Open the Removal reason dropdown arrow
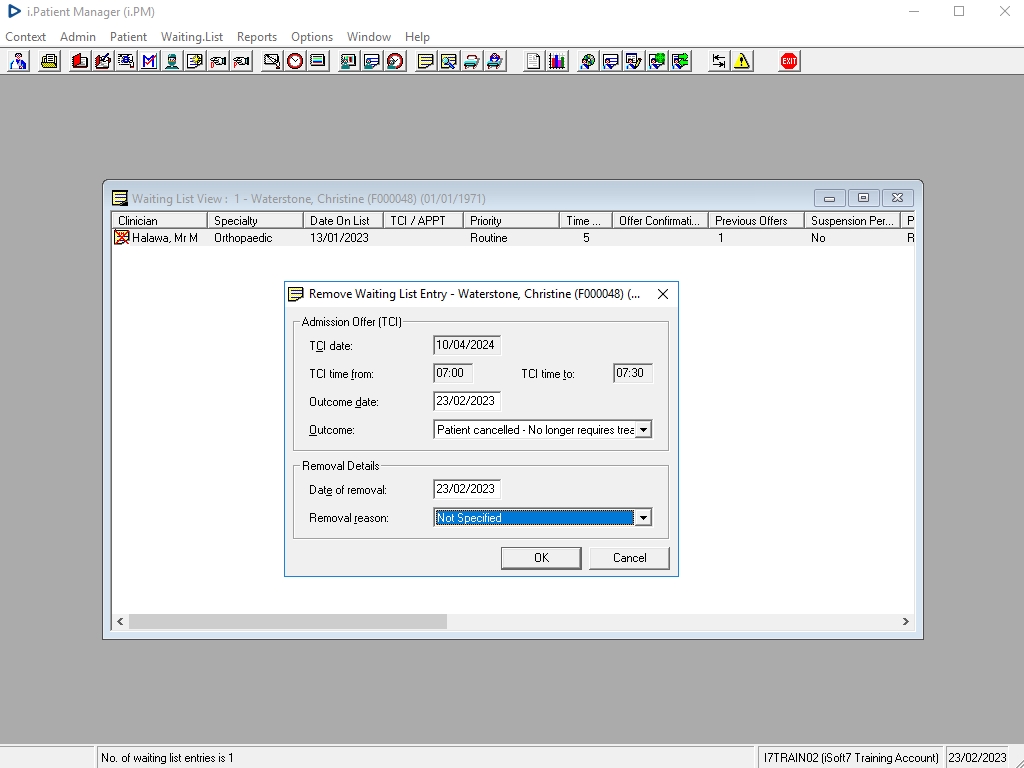 point(643,518)
